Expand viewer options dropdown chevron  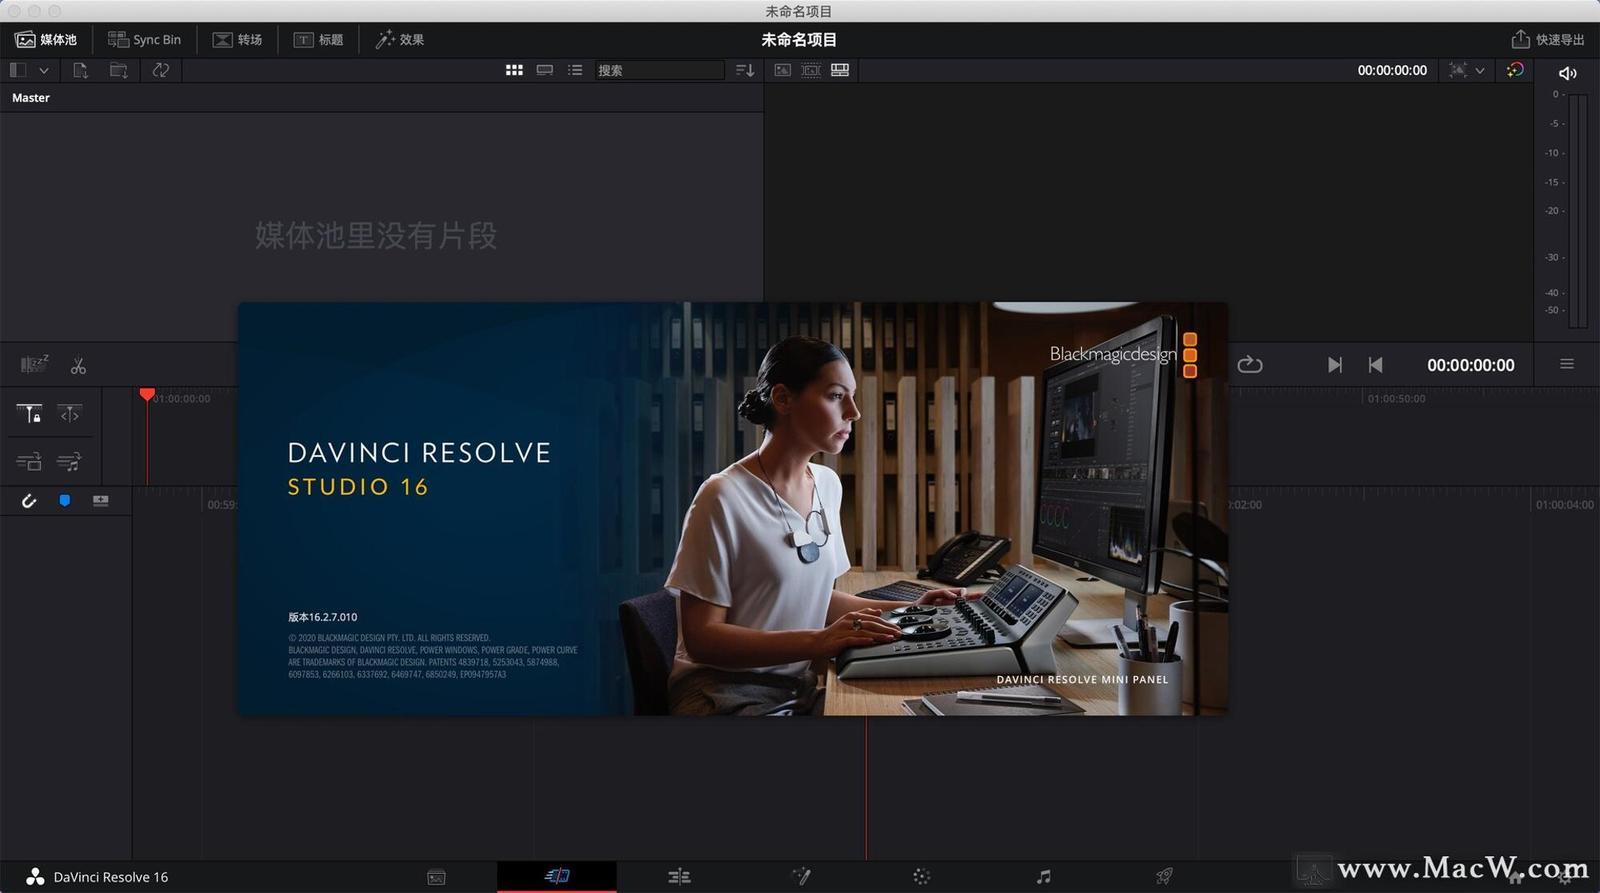pyautogui.click(x=1480, y=70)
